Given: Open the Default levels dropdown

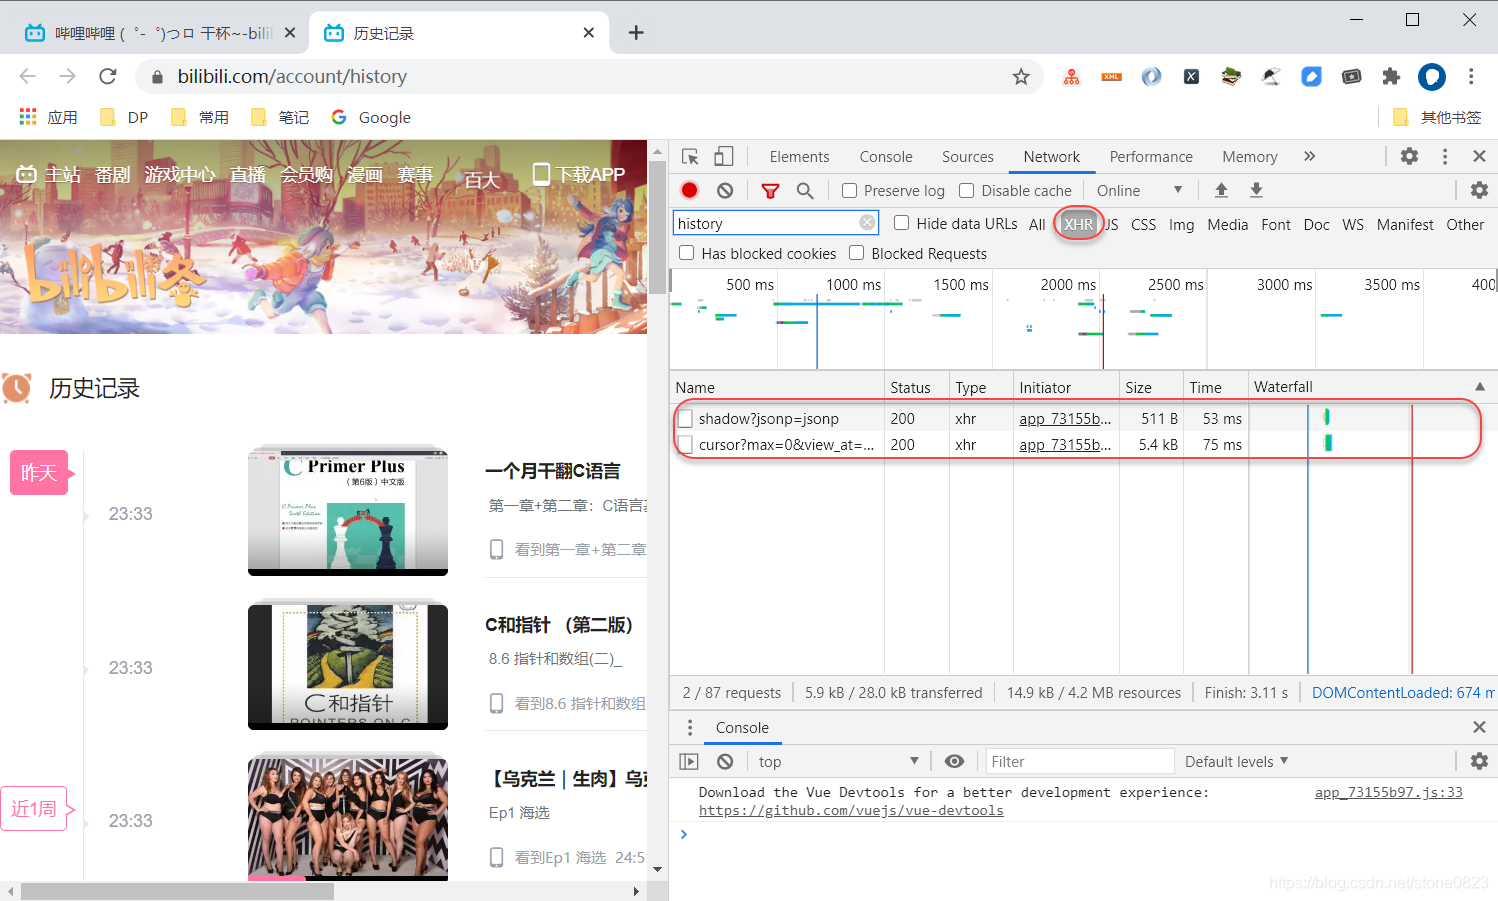Looking at the screenshot, I should (1236, 761).
